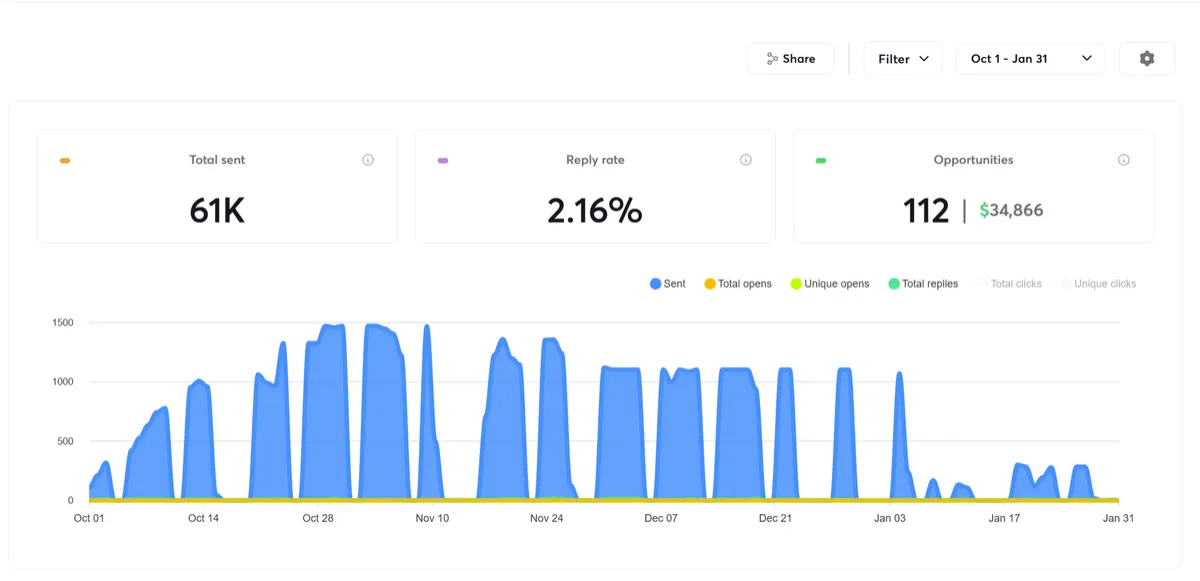
Task: Open the Oct 1 - Jan 31 date range picker
Action: (x=1030, y=59)
